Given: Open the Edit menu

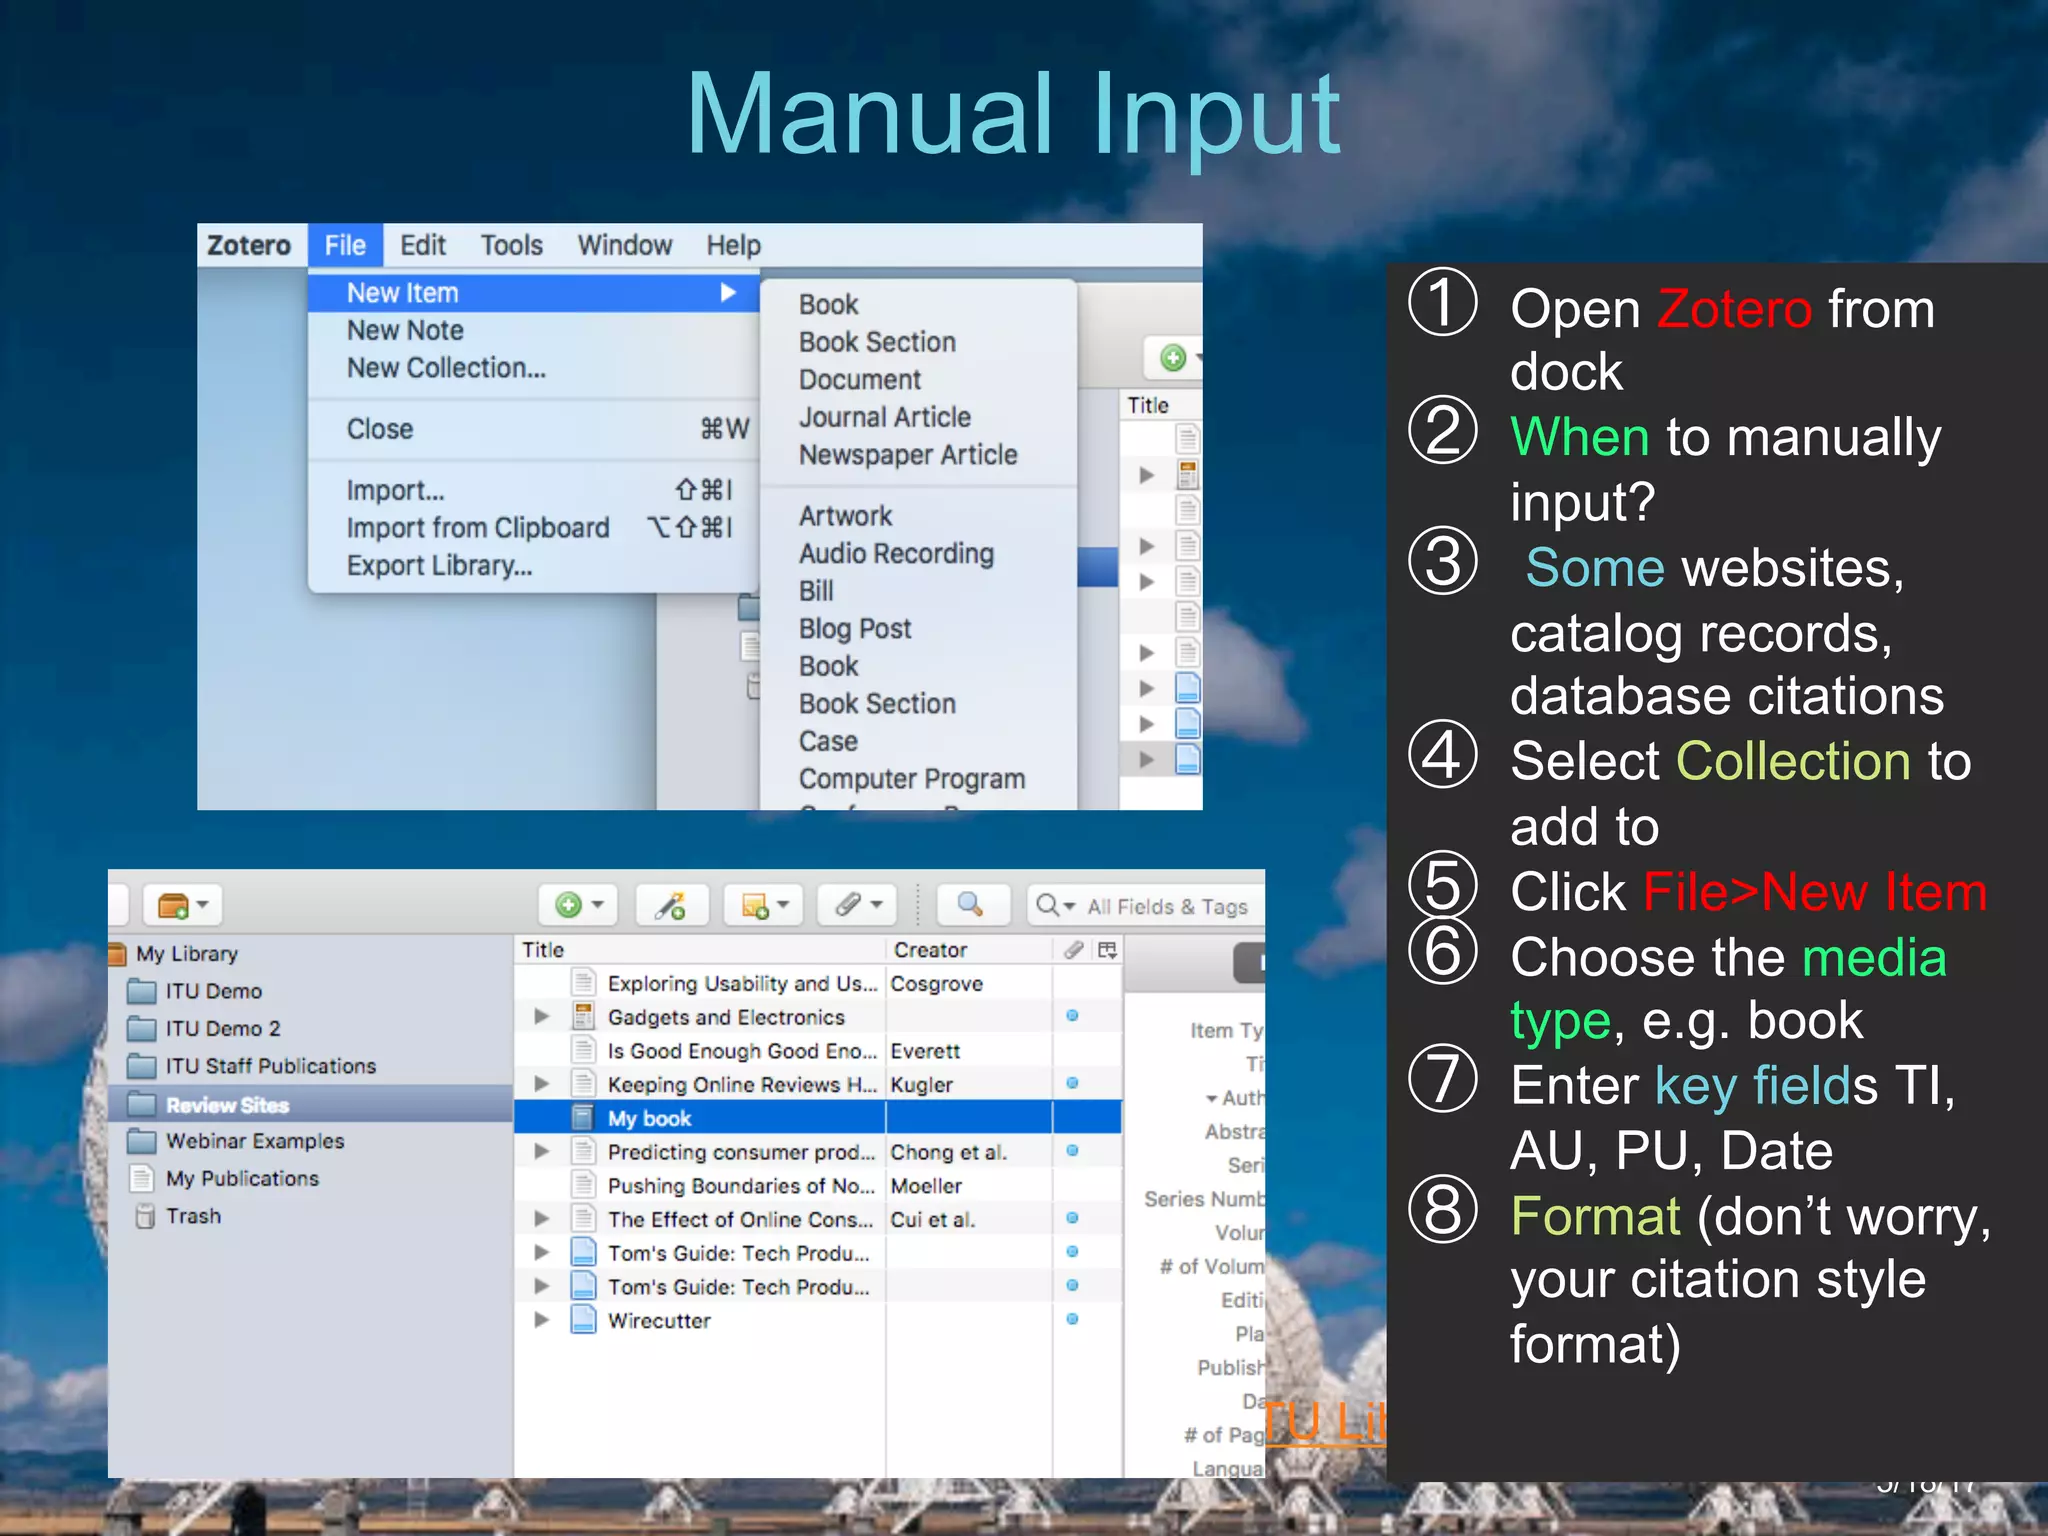Looking at the screenshot, I should pos(423,245).
